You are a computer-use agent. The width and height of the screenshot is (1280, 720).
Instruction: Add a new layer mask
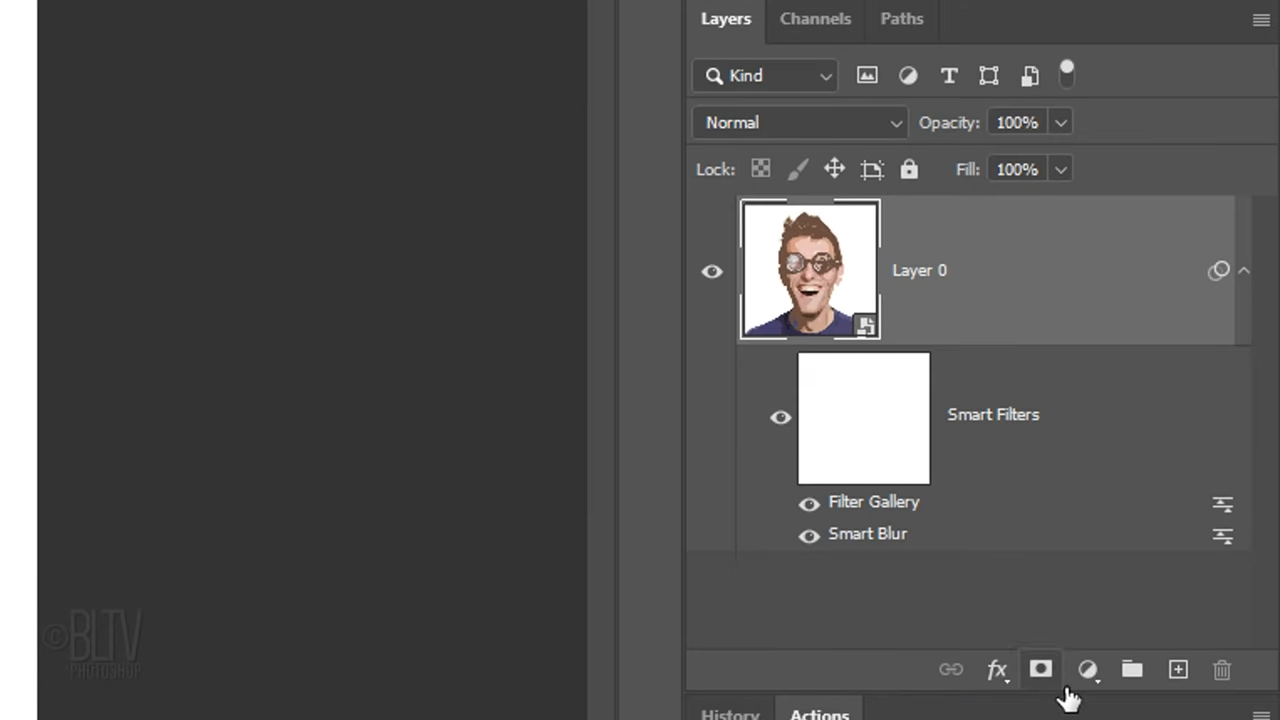(1041, 670)
